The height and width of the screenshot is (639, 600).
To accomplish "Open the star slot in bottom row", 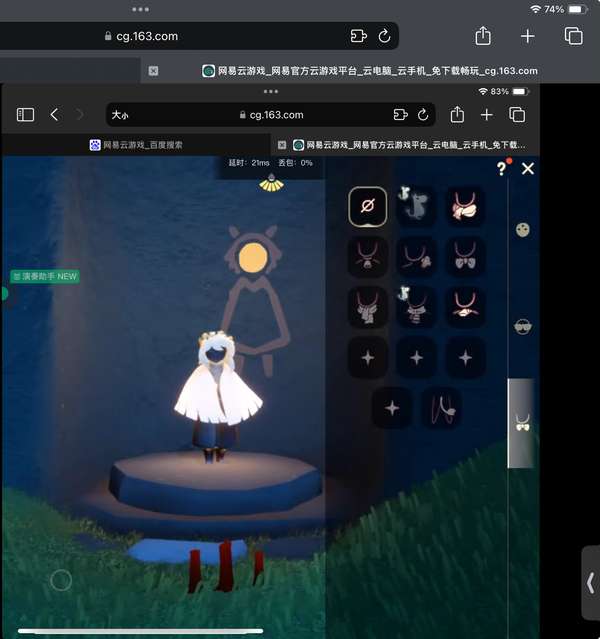I will coord(392,408).
